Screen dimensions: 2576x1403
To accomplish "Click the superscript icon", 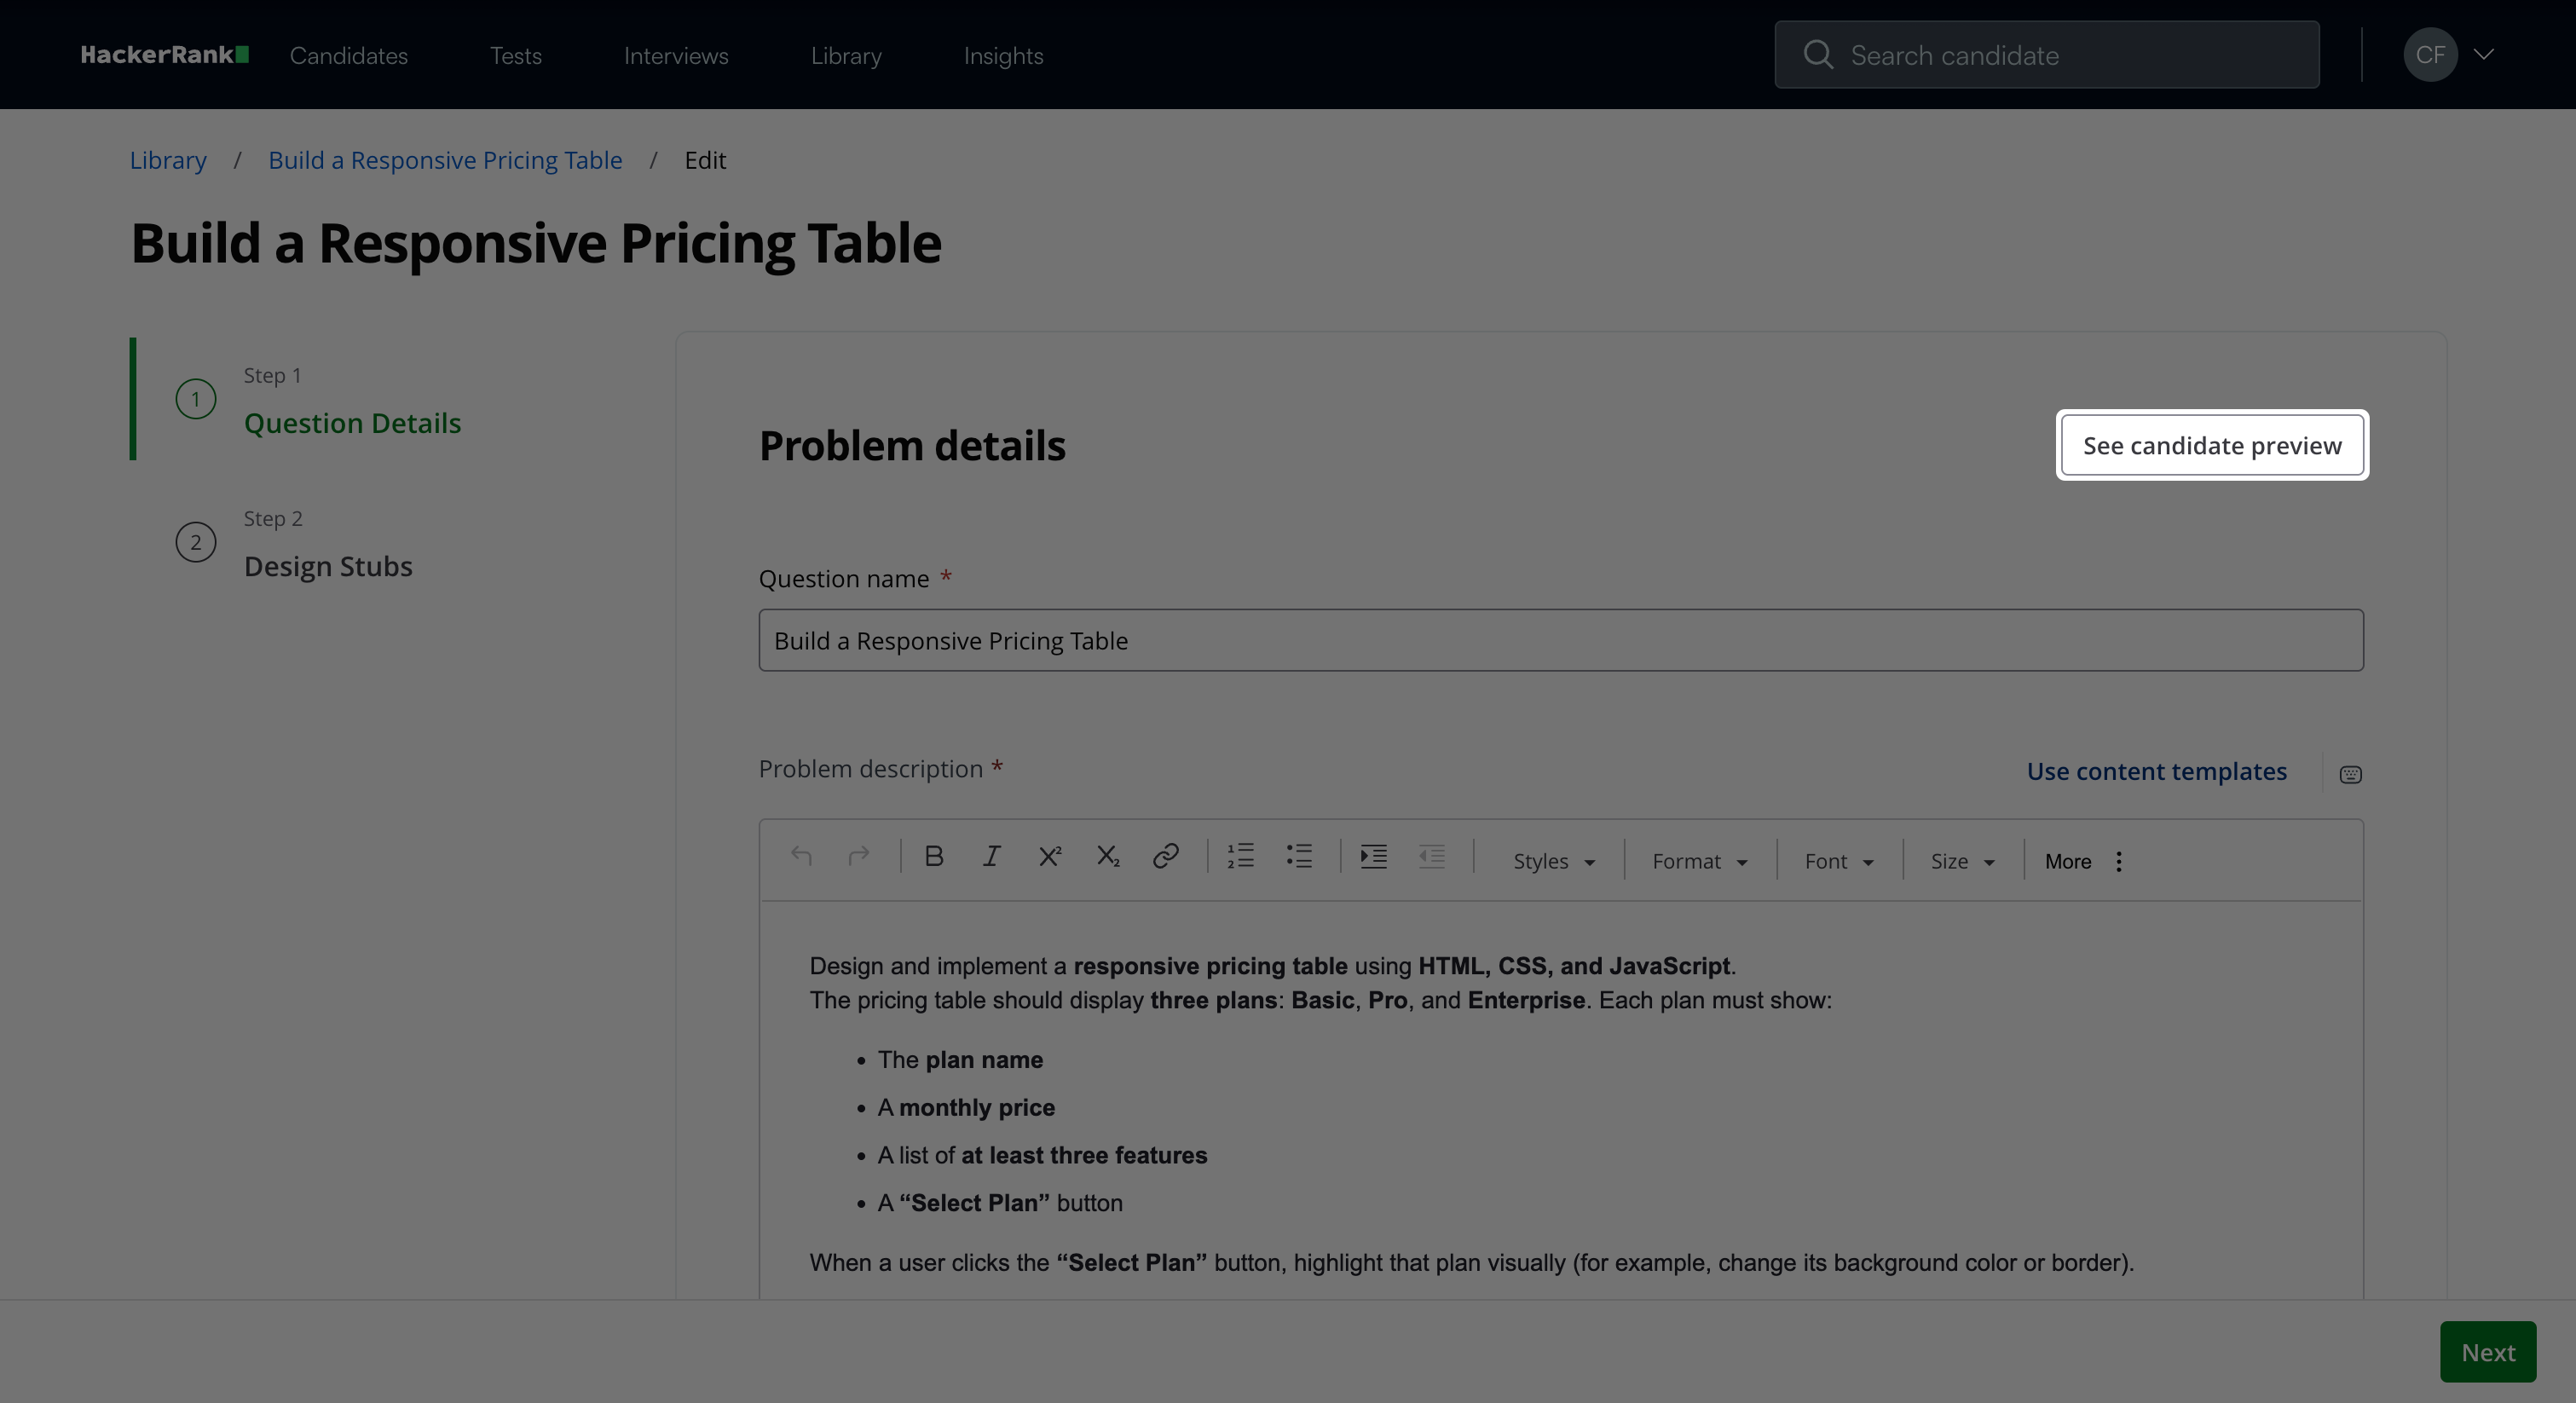I will tap(1049, 857).
